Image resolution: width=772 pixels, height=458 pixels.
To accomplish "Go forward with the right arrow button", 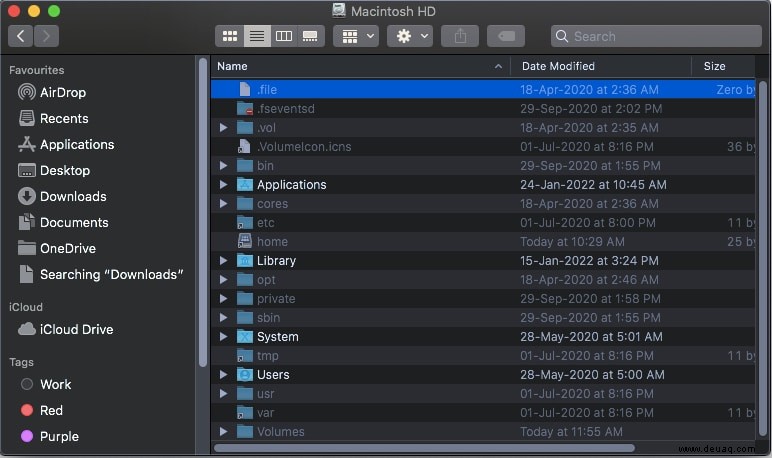I will tap(46, 36).
